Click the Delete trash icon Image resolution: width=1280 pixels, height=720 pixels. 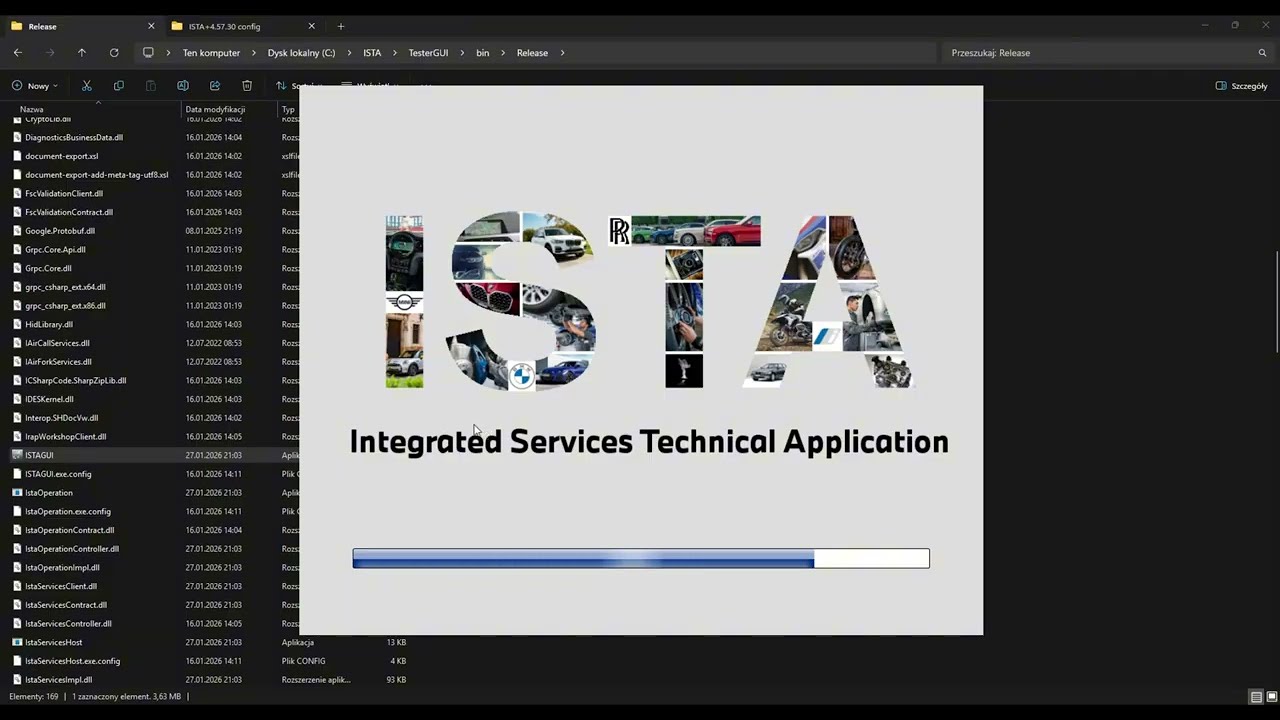click(247, 86)
